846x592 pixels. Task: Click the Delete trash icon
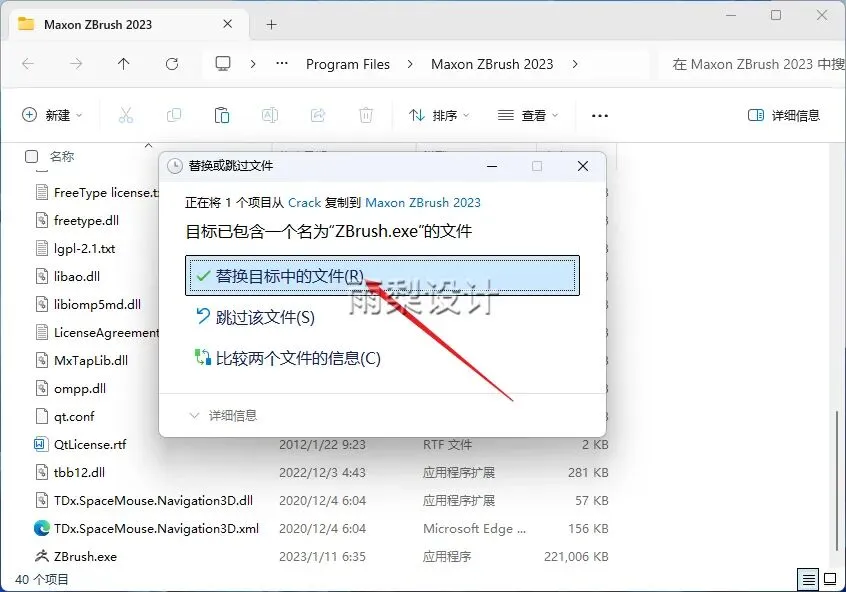tap(366, 115)
